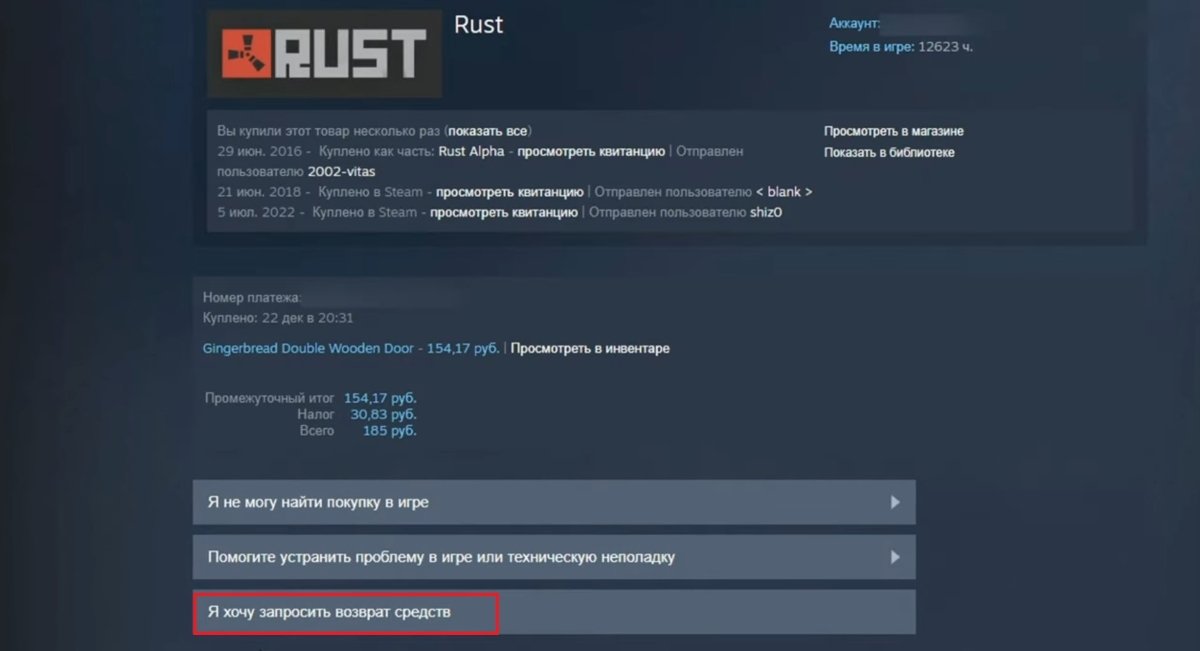Screen dimensions: 1200x651
Task: Click 'показать все' purchases link
Action: point(489,131)
